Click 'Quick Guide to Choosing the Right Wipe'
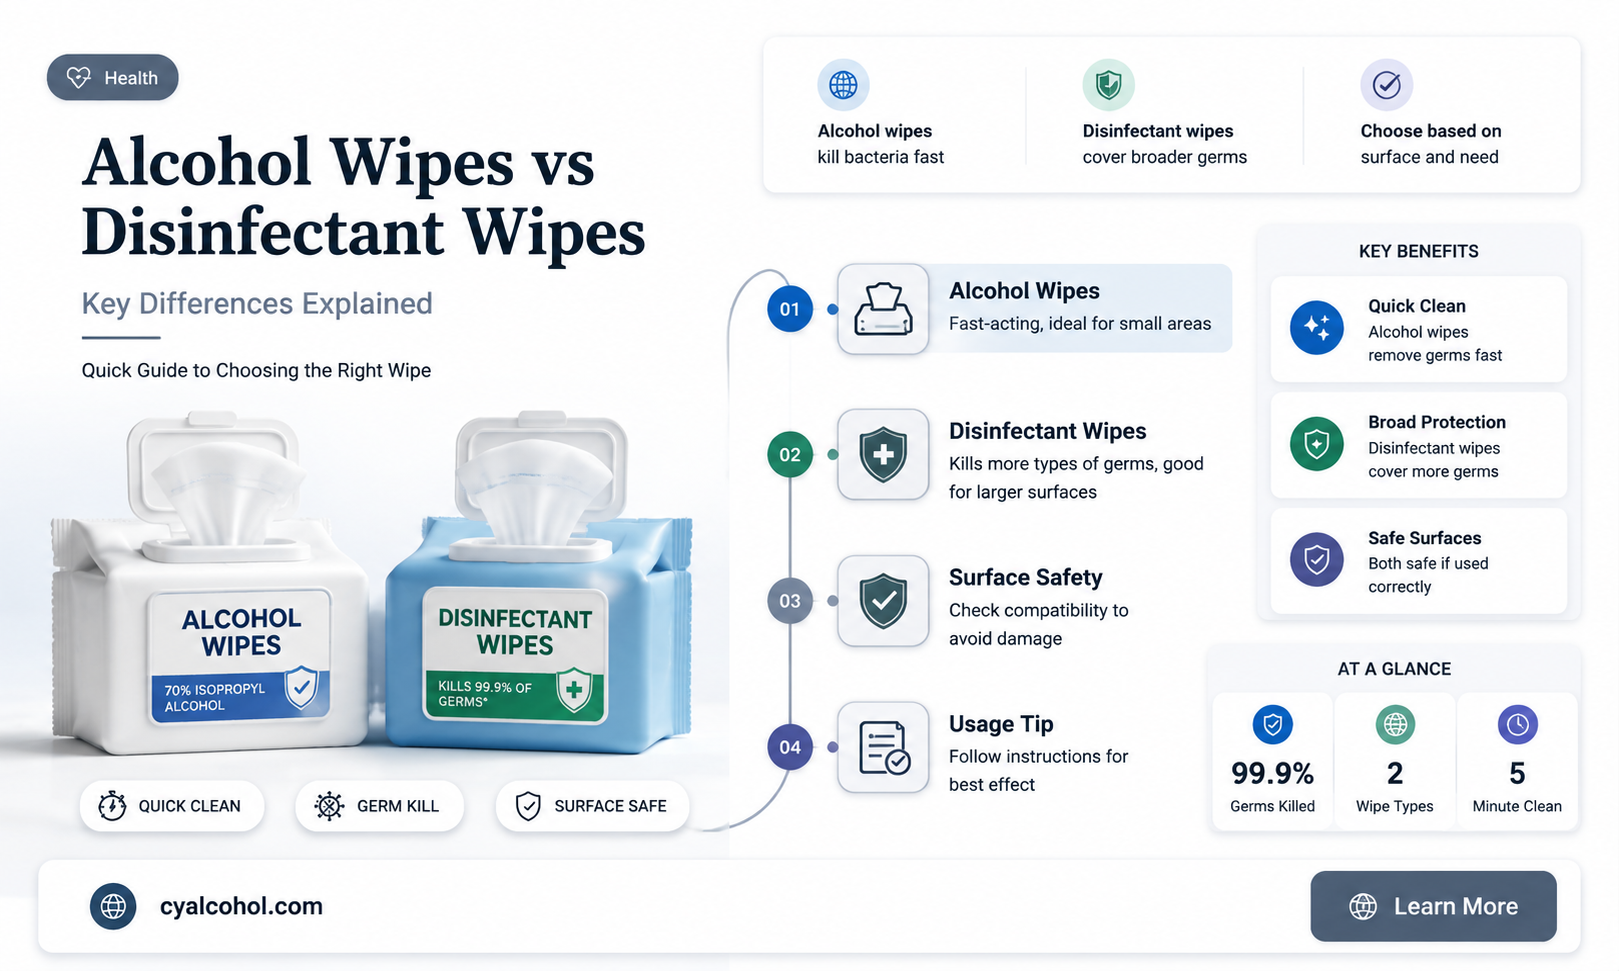 256,370
